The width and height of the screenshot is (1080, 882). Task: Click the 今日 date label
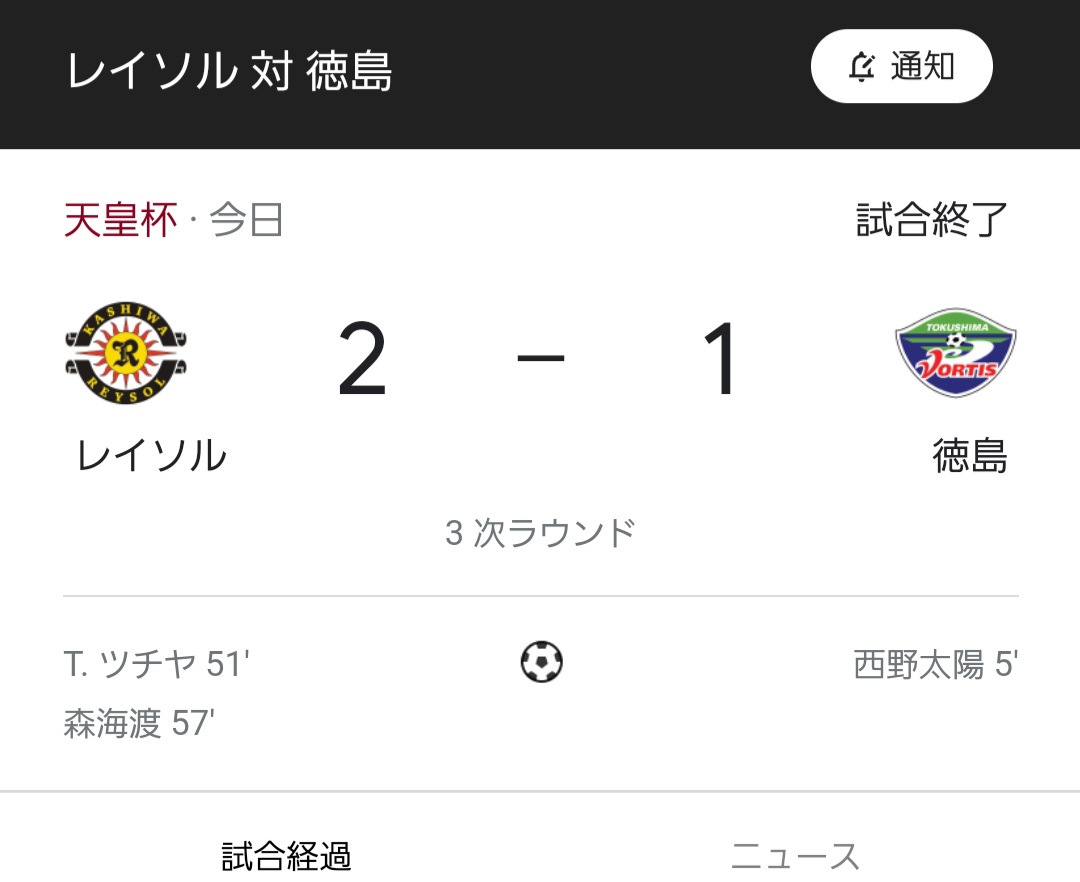click(x=246, y=220)
